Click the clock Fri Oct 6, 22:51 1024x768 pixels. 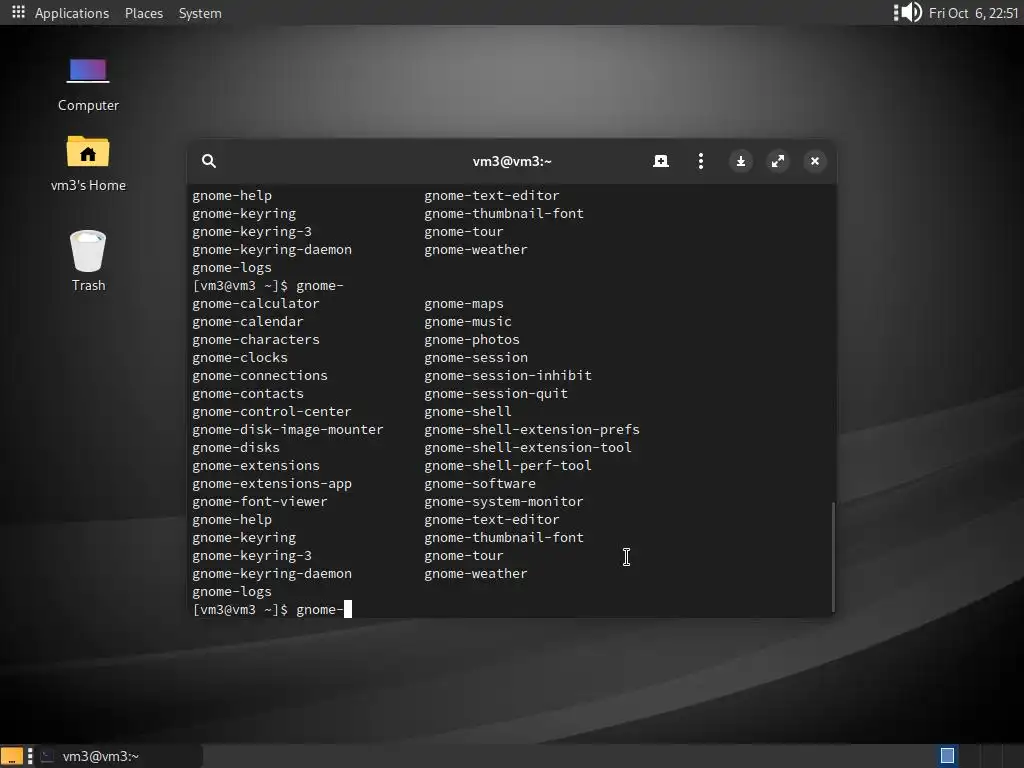[973, 13]
